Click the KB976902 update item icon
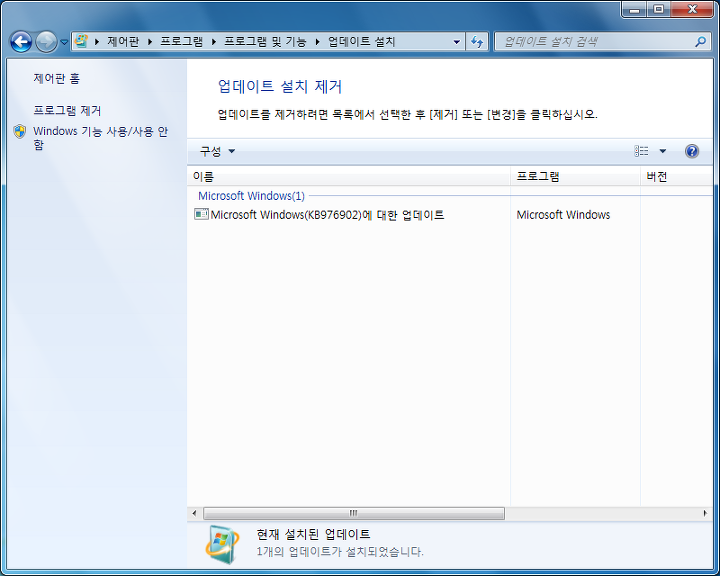720x576 pixels. [x=201, y=214]
